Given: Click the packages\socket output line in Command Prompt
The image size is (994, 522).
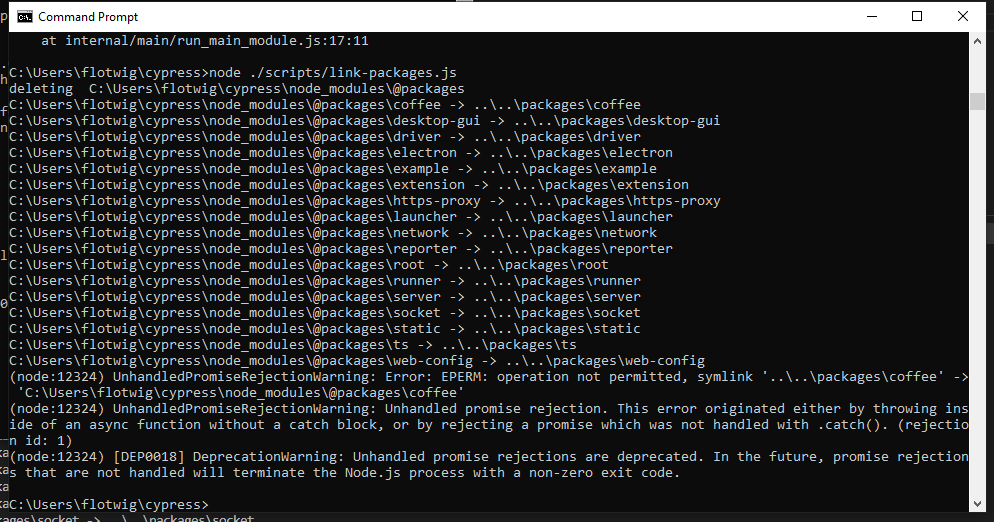Looking at the screenshot, I should click(x=325, y=313).
